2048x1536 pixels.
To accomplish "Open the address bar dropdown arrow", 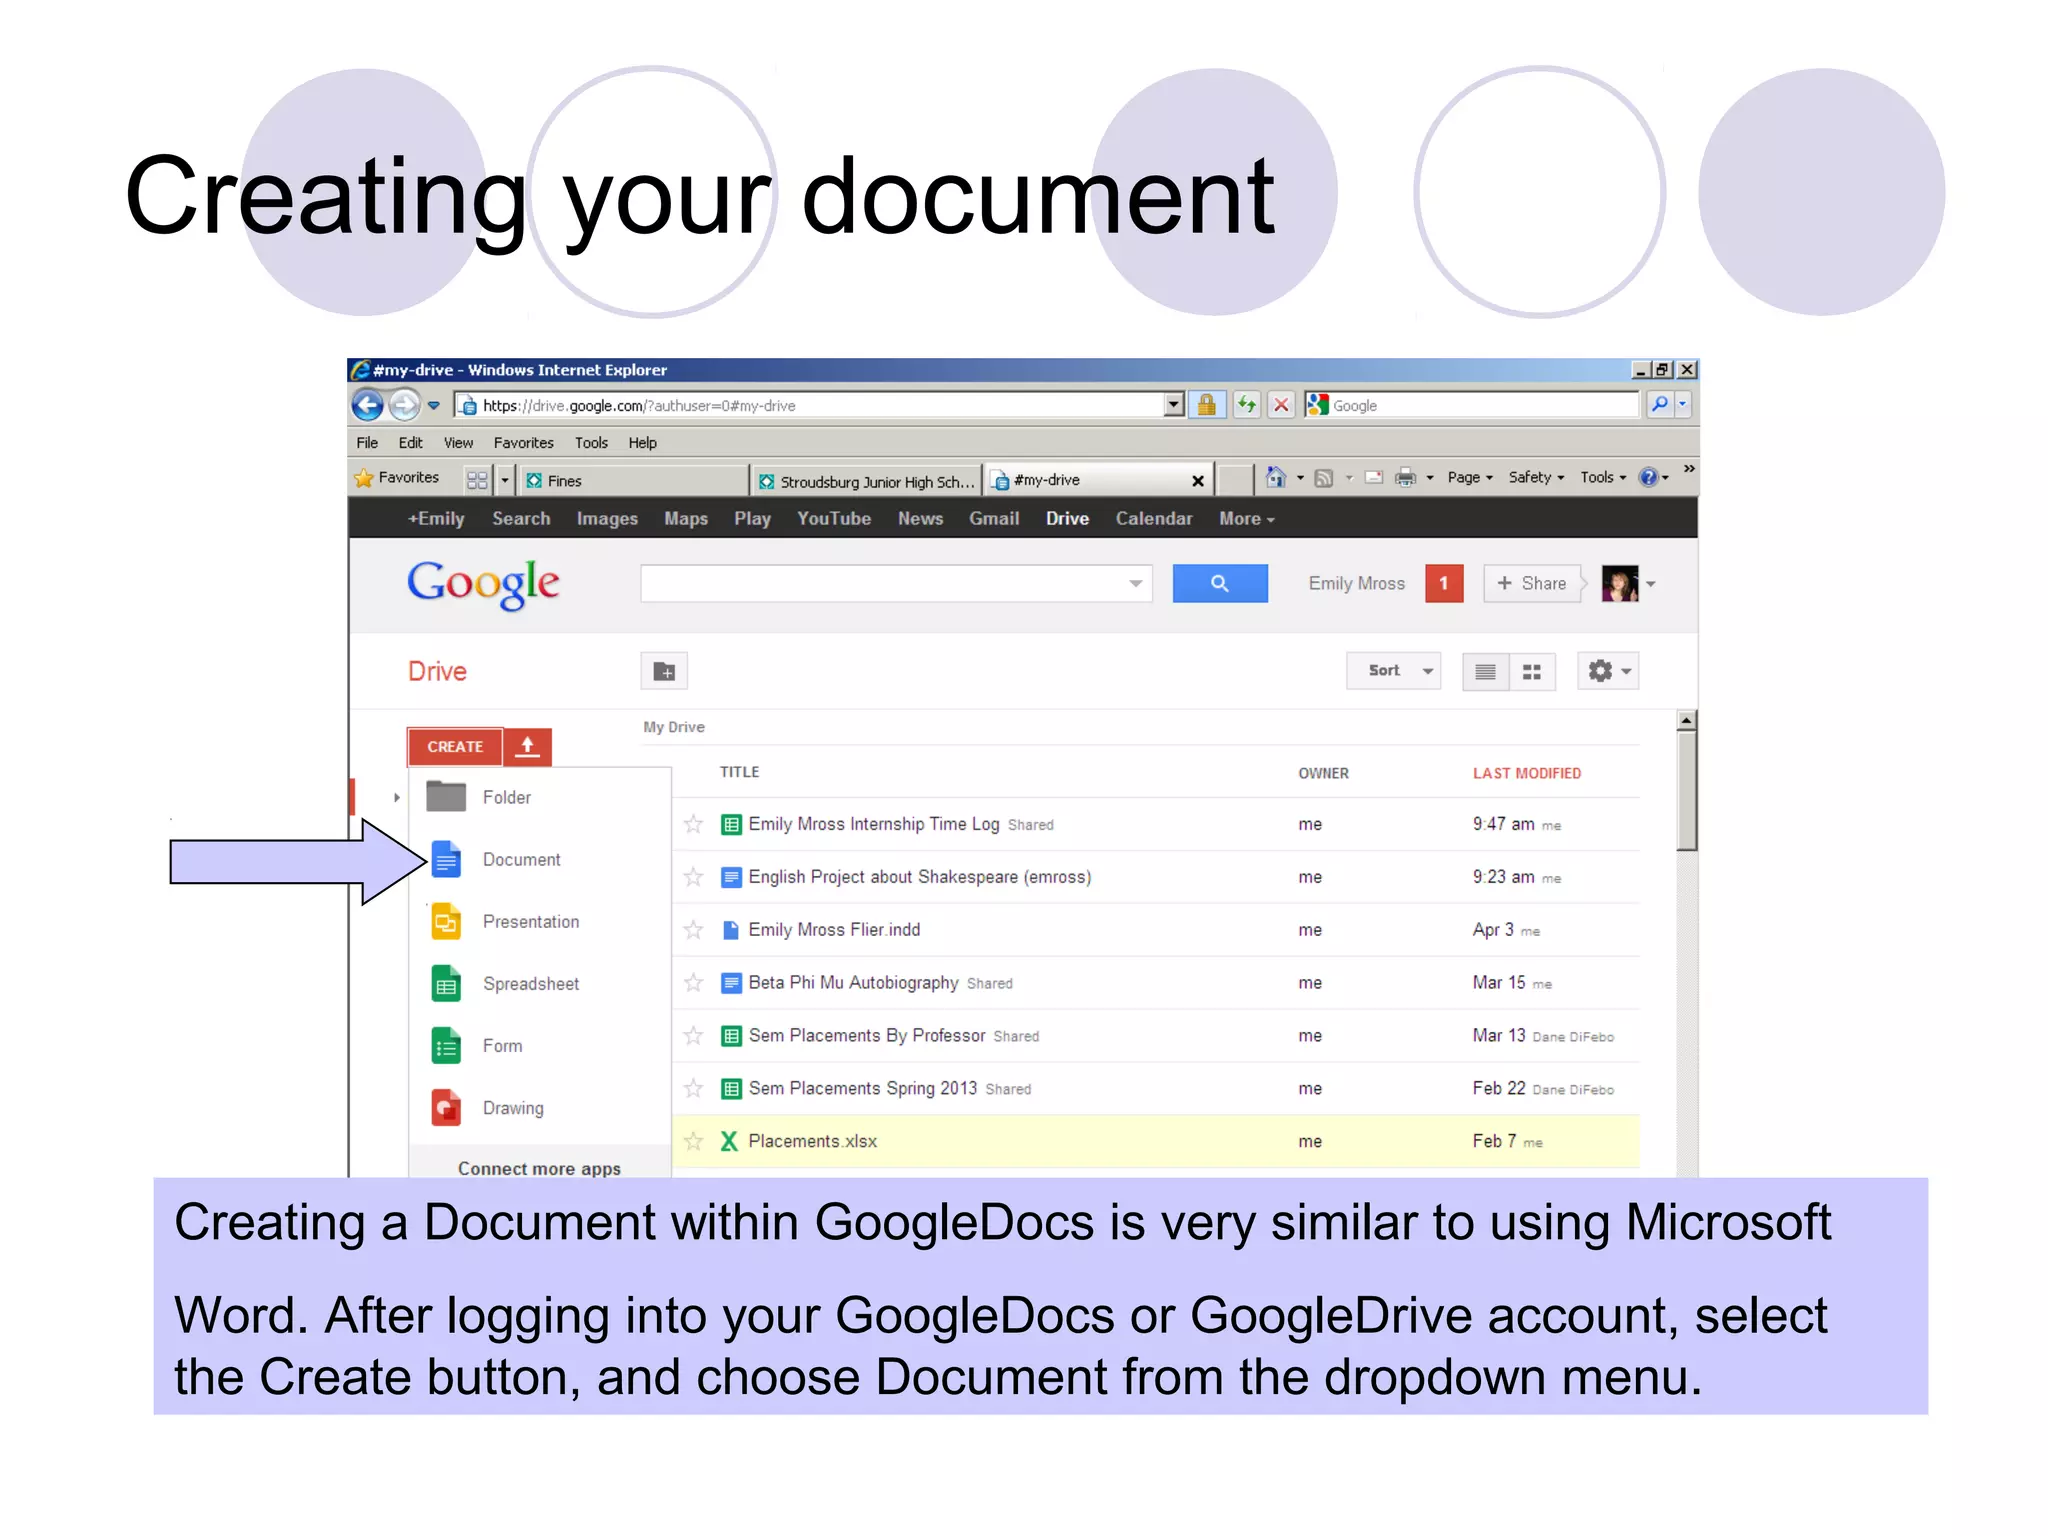I will pyautogui.click(x=1174, y=405).
